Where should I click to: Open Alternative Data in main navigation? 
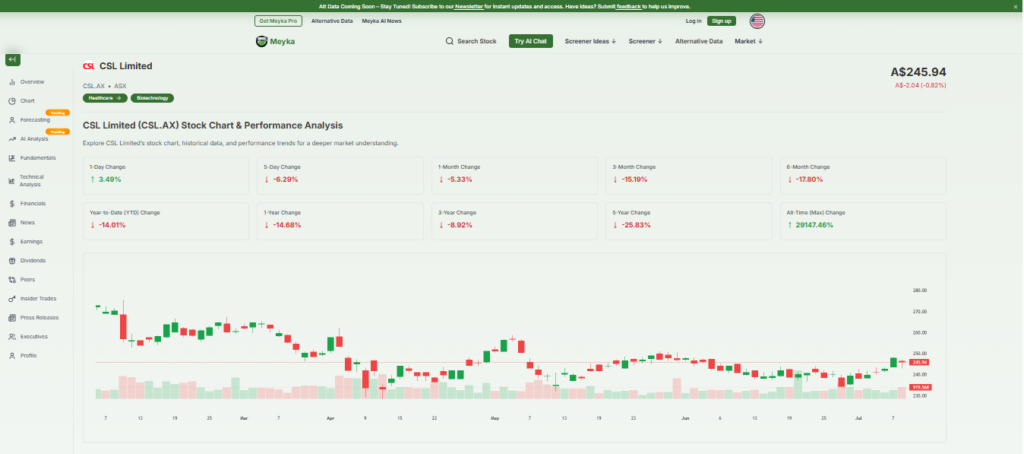tap(698, 41)
